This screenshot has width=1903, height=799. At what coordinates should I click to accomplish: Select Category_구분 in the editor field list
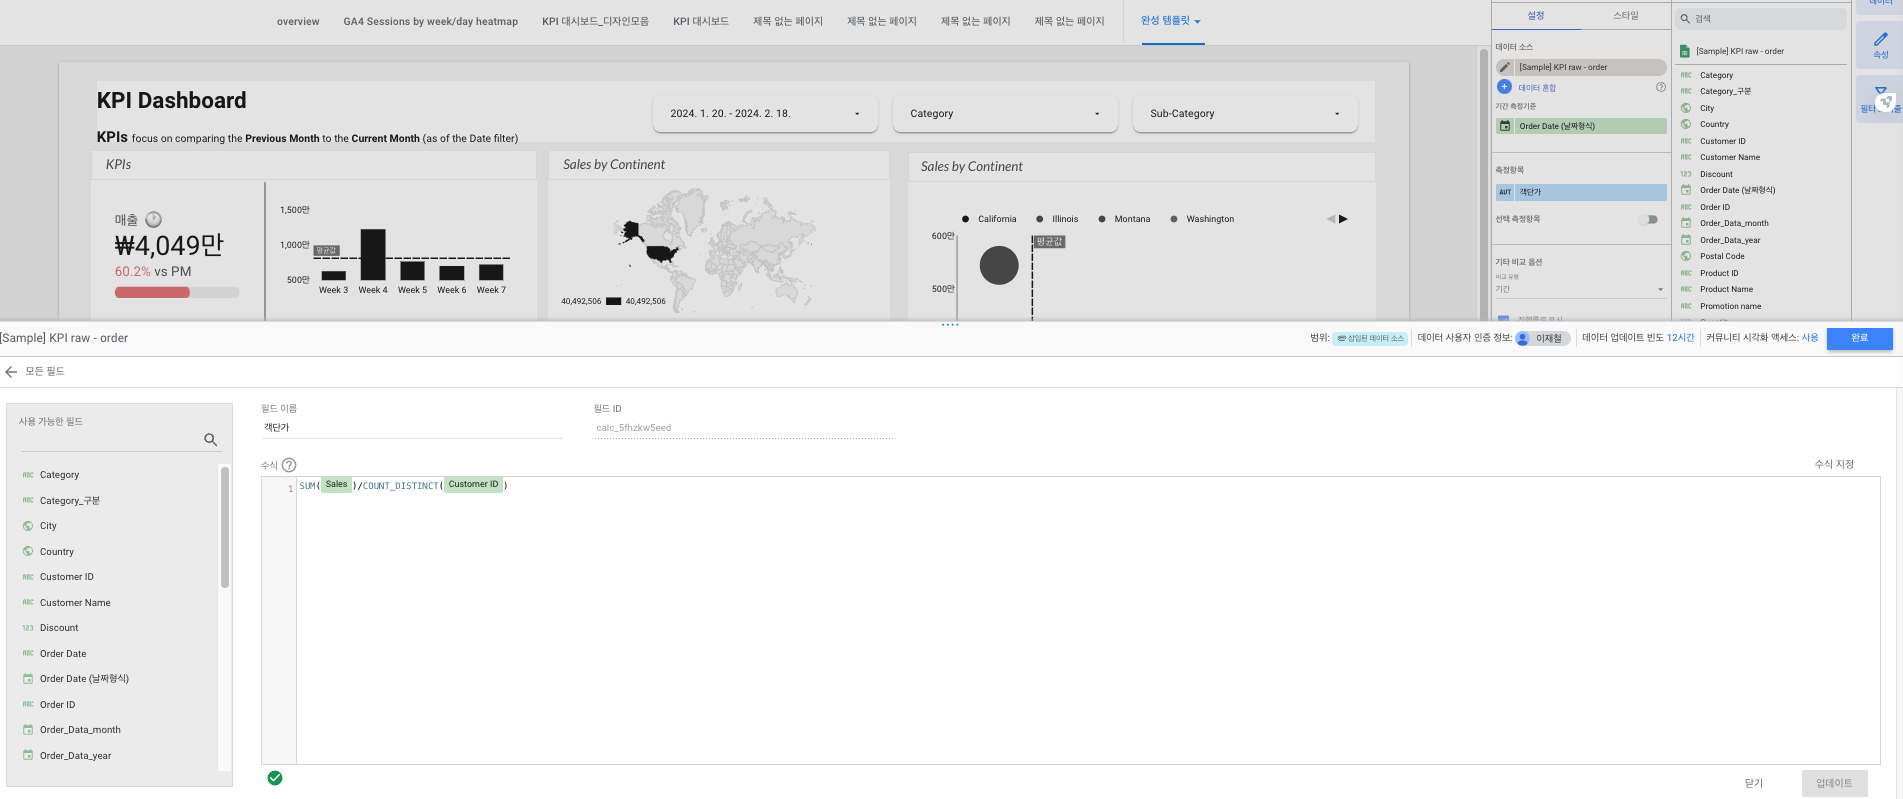(x=69, y=500)
